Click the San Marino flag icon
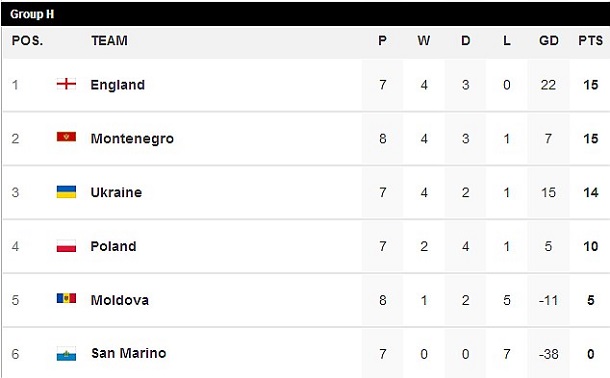Screen dimensions: 610x378 tap(66, 354)
